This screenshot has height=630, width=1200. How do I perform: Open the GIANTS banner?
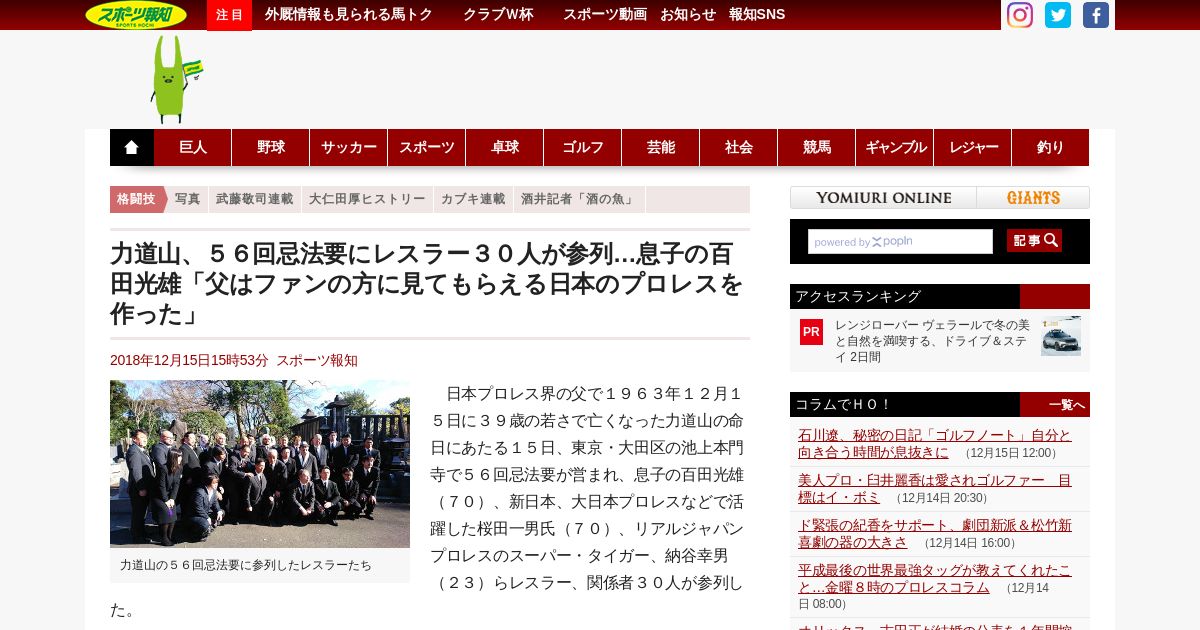coord(1033,198)
